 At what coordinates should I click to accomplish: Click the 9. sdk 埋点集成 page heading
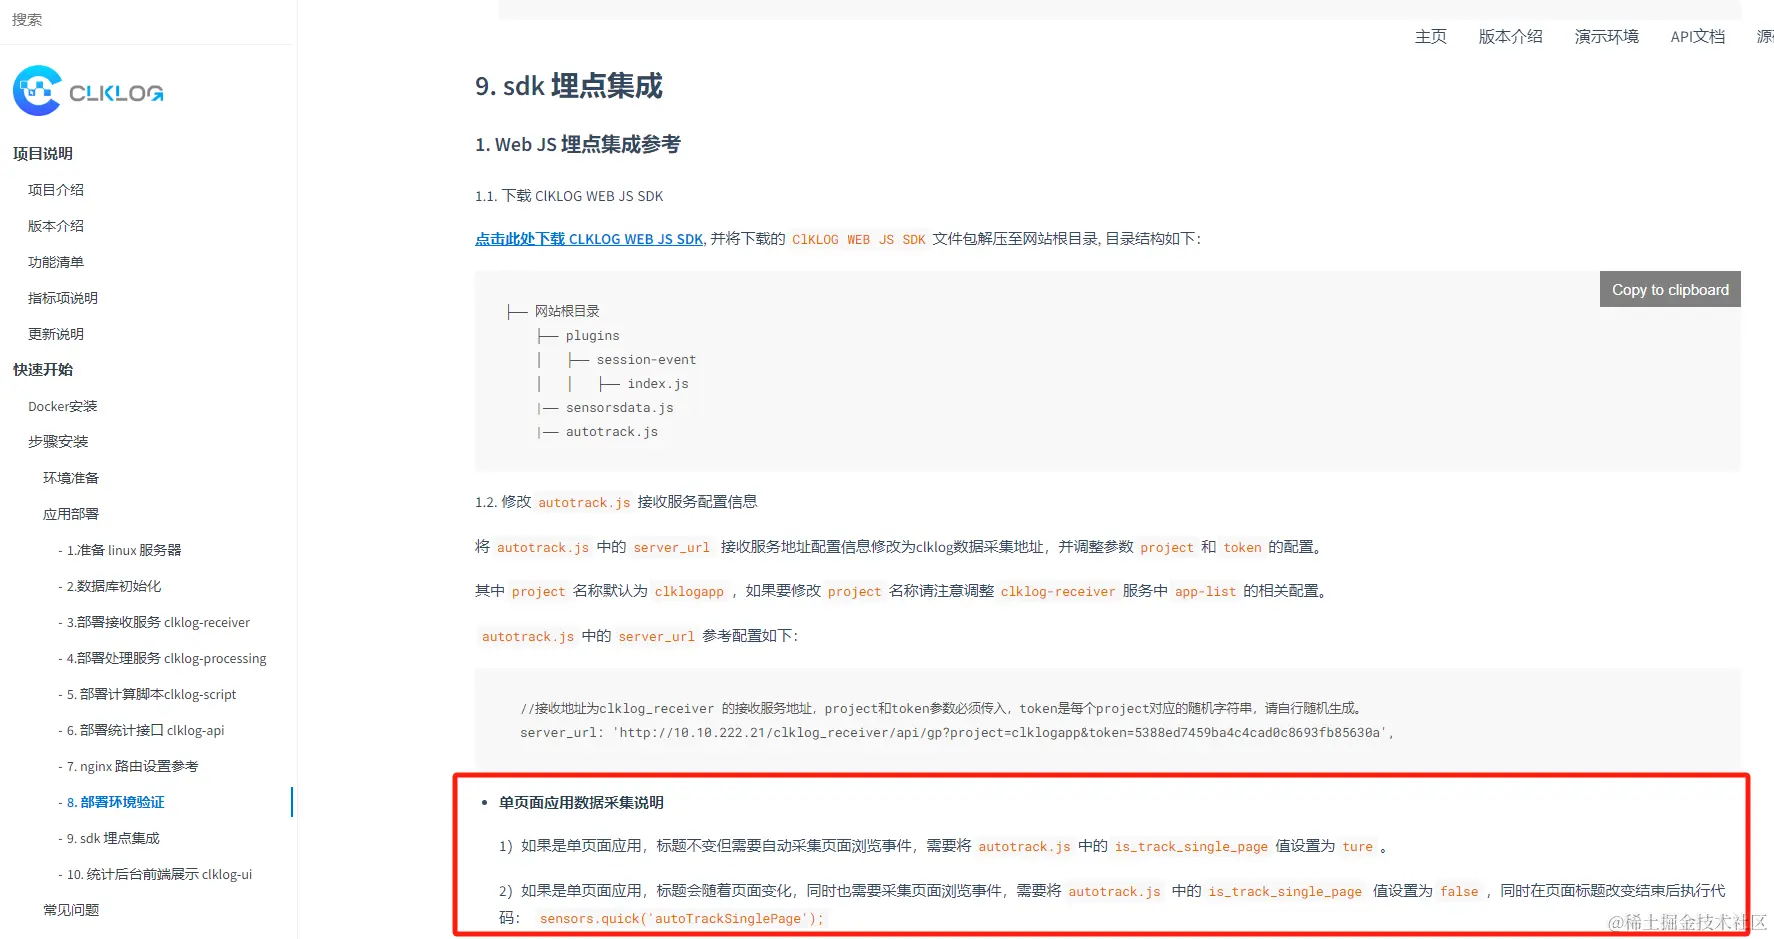point(569,86)
